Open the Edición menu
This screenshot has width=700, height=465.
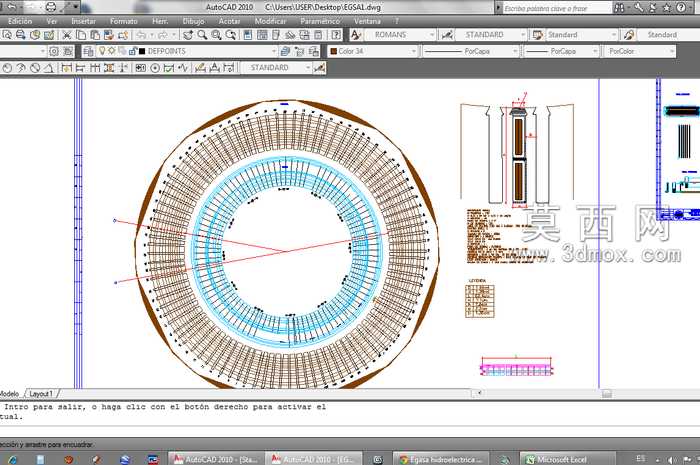[20, 21]
